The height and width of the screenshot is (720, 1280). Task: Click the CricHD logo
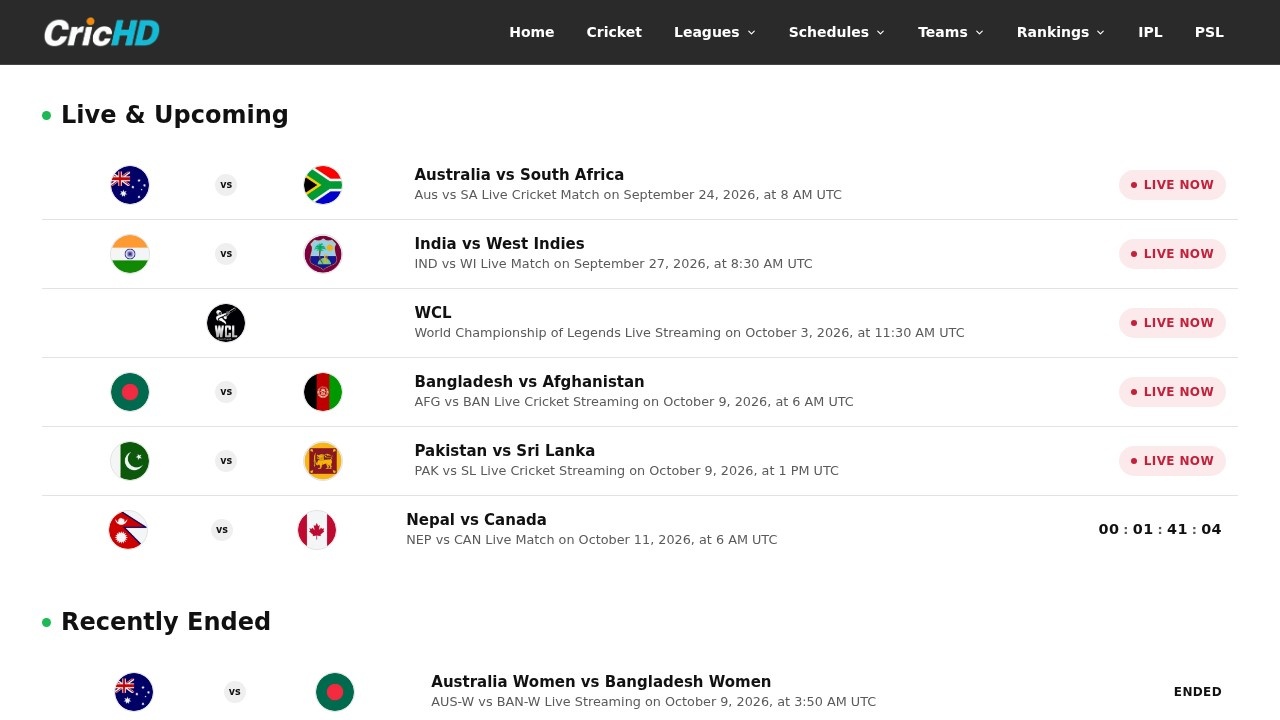point(101,32)
